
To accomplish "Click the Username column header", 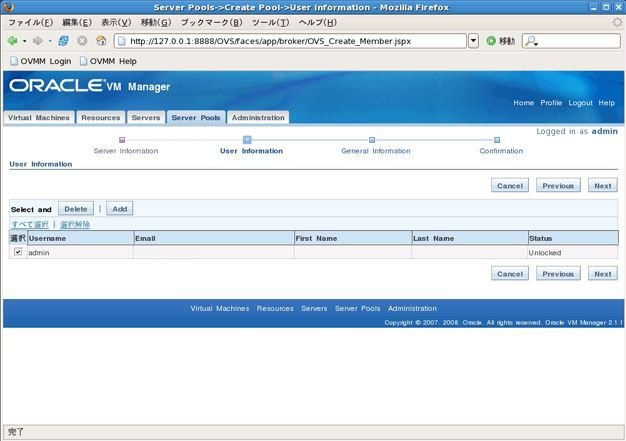I will coord(81,238).
